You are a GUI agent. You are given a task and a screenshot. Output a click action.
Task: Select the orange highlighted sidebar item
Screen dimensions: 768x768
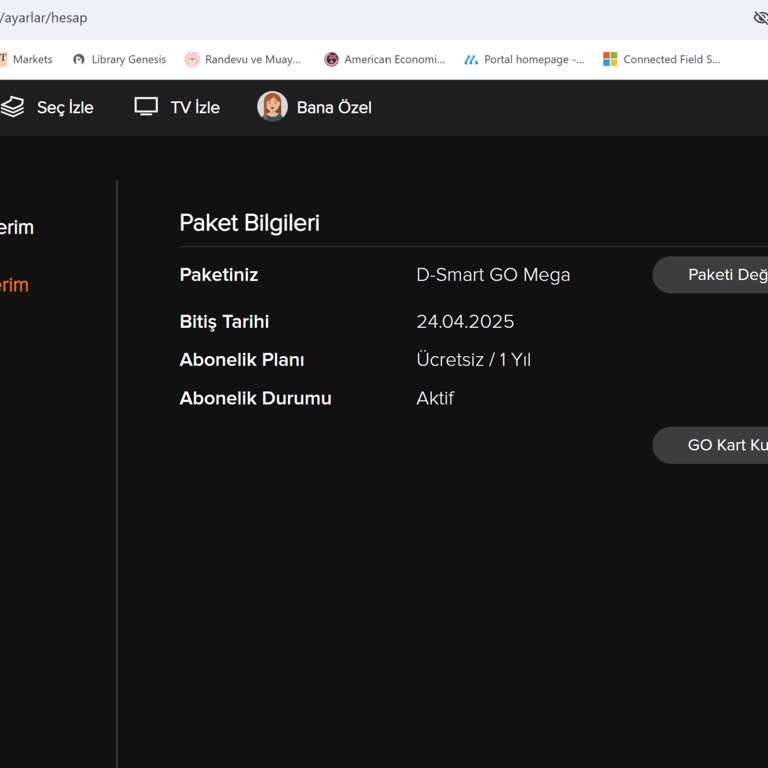[x=14, y=285]
